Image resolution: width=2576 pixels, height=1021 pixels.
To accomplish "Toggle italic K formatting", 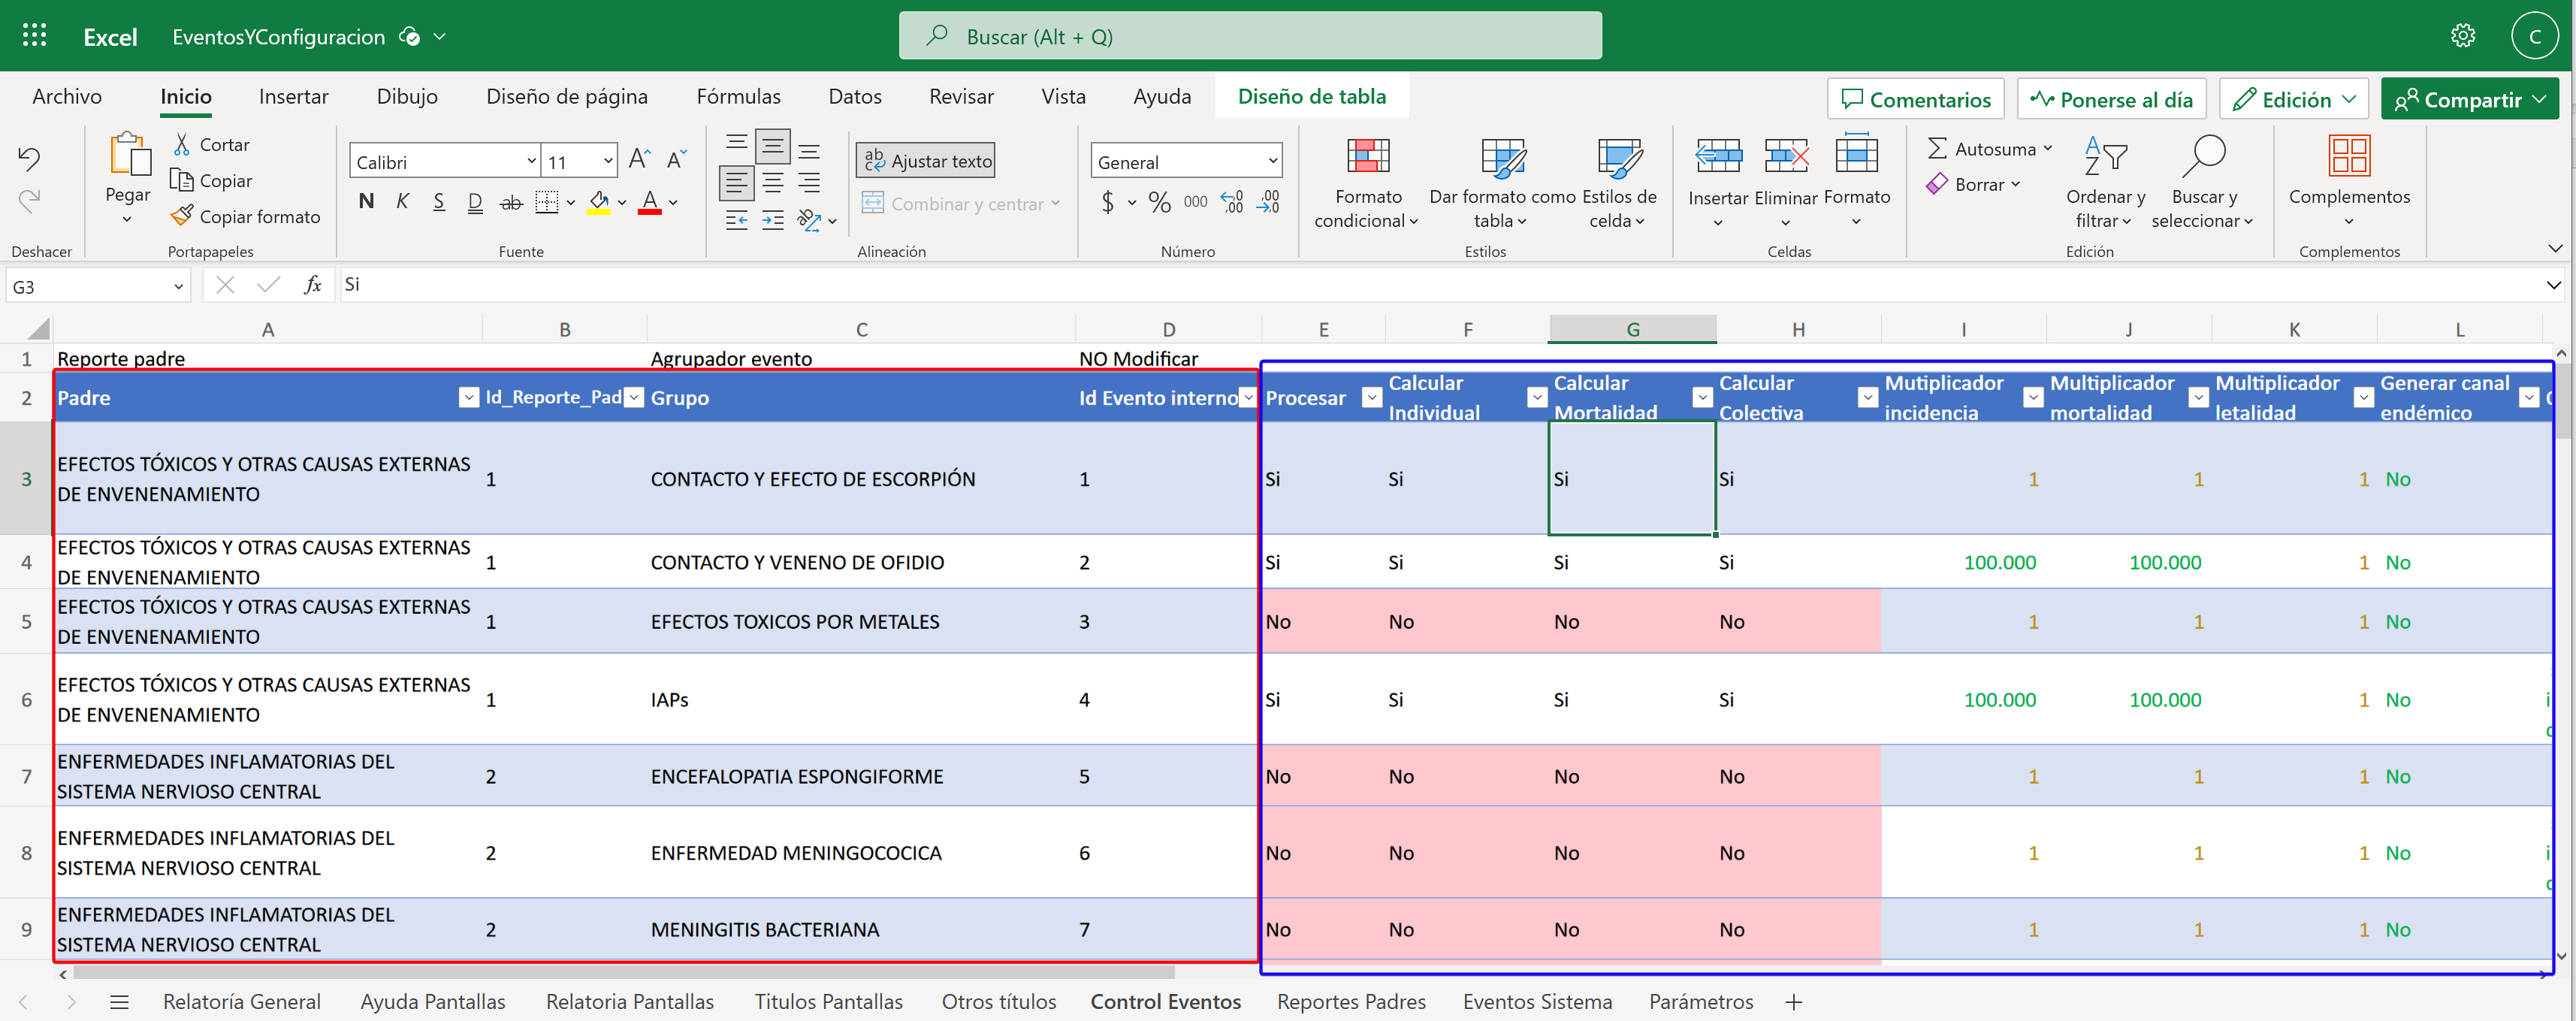I will (x=402, y=202).
